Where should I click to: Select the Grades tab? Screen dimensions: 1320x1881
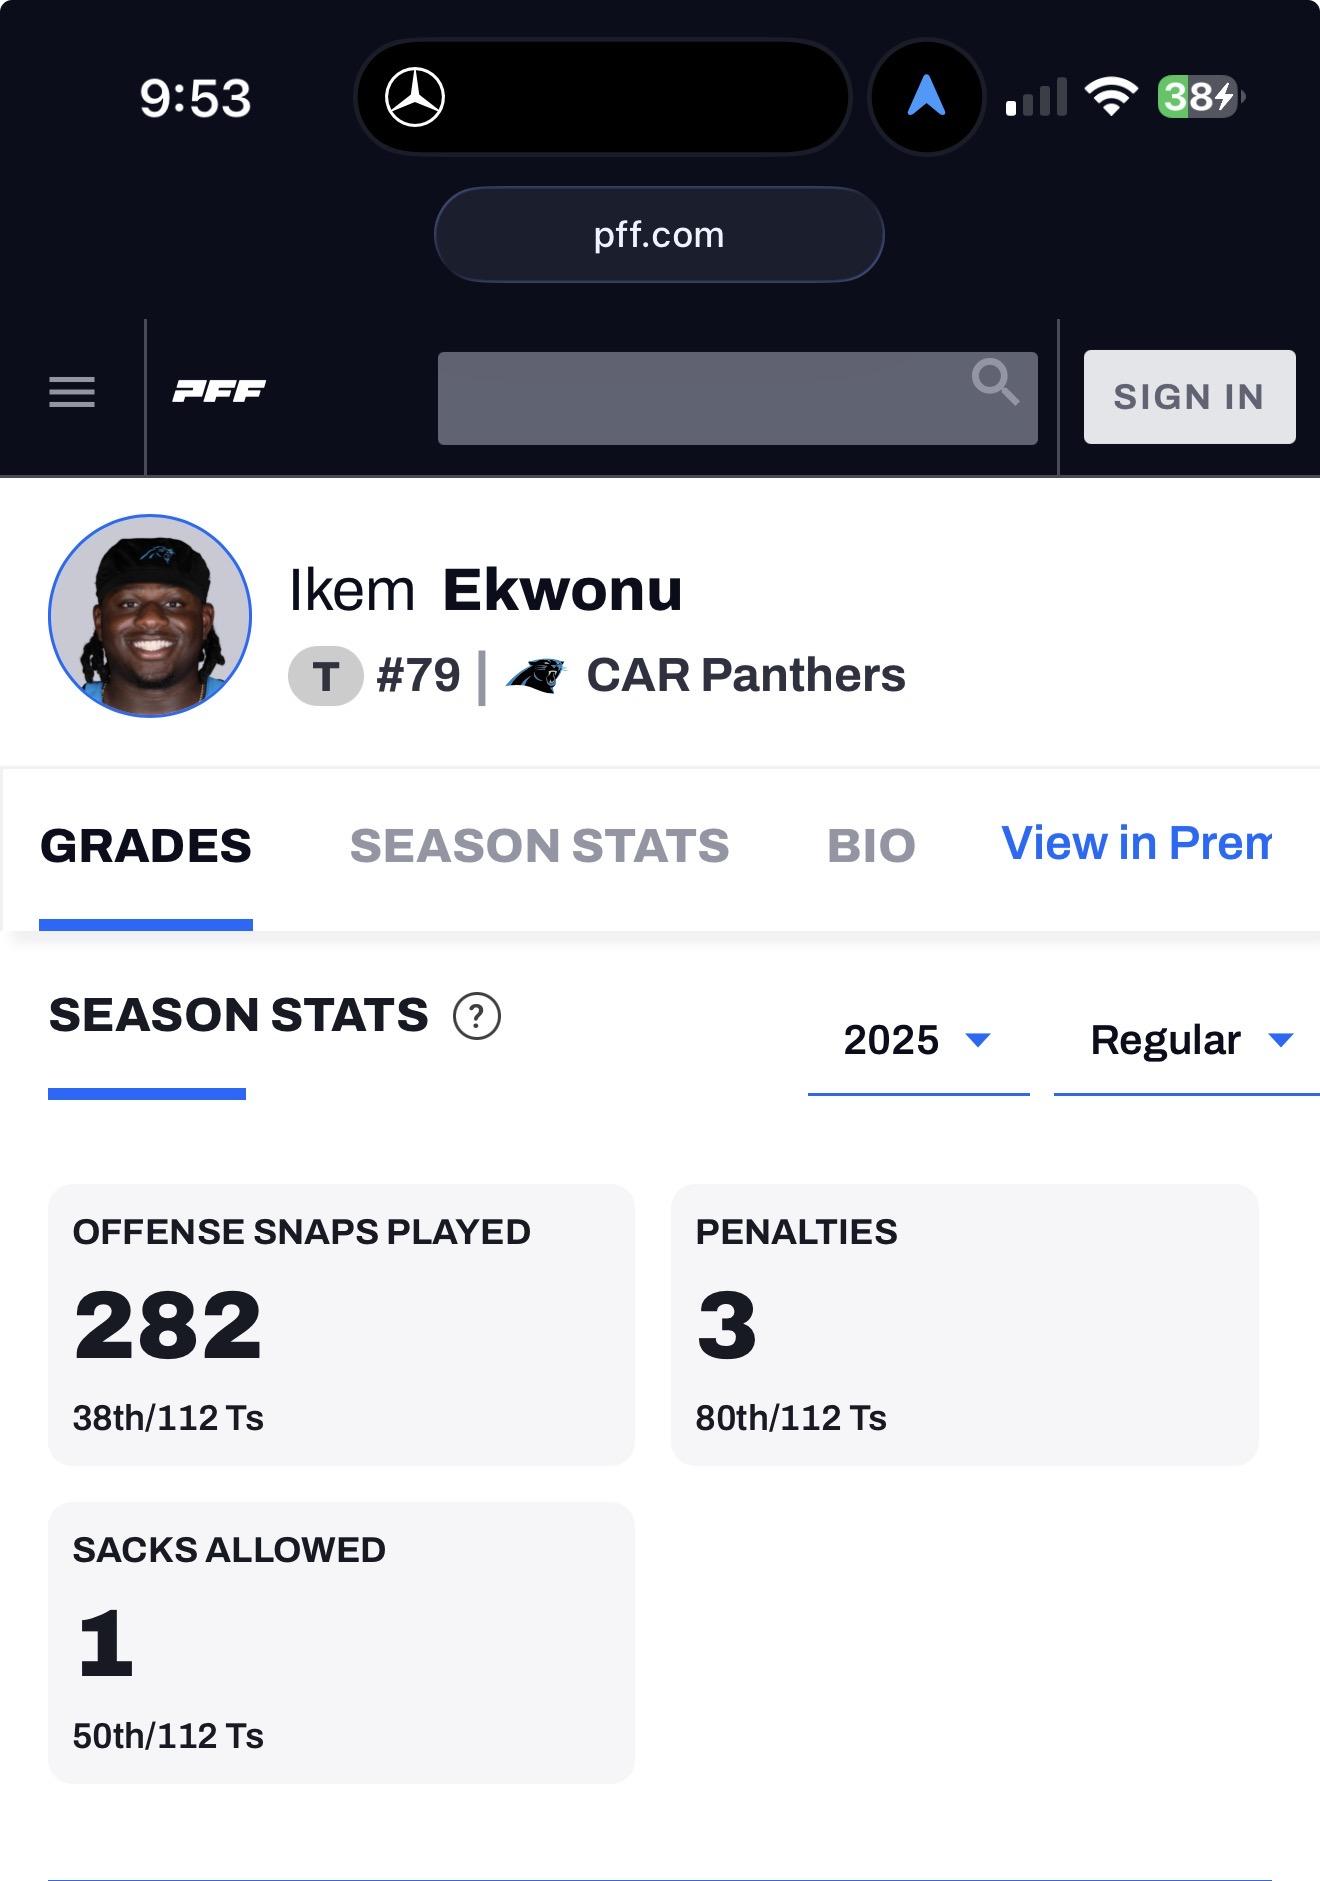(x=146, y=846)
